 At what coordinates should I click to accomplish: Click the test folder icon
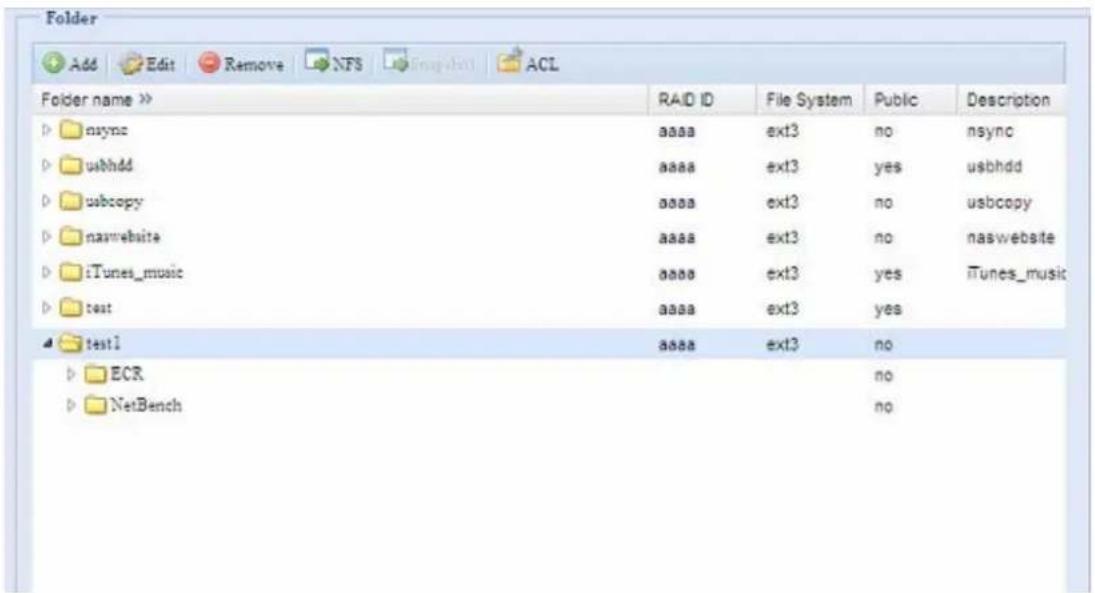click(x=71, y=307)
